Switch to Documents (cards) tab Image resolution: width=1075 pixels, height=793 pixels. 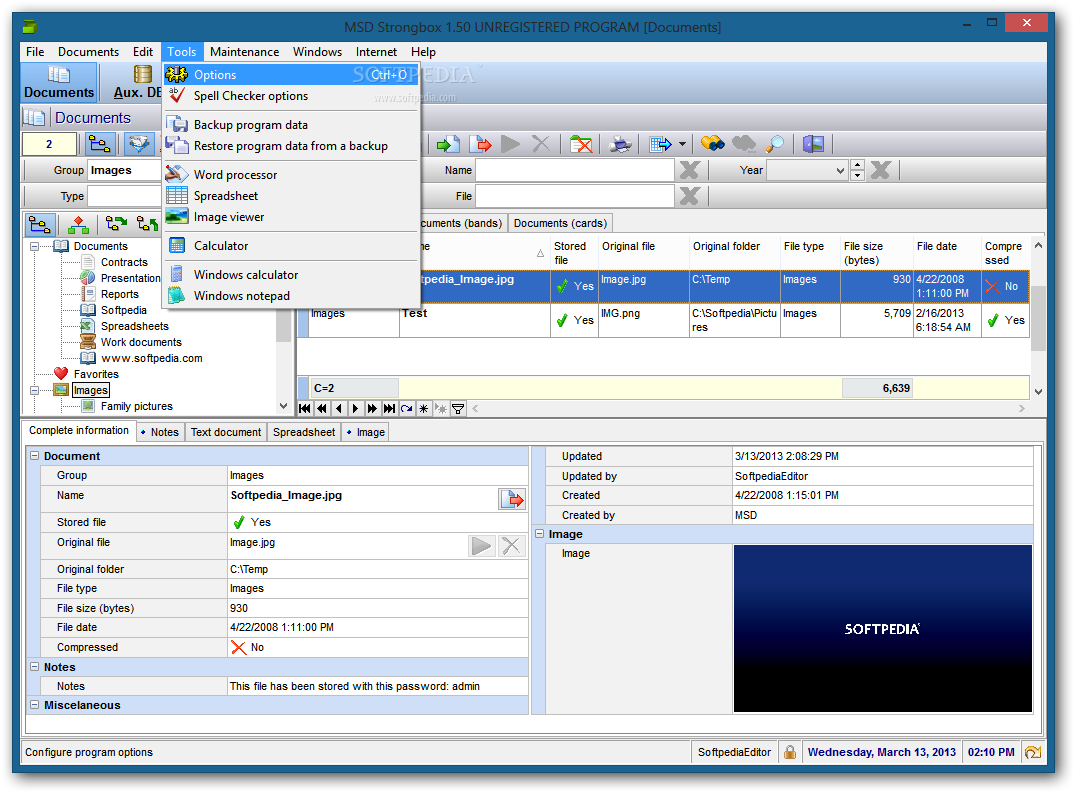point(560,223)
